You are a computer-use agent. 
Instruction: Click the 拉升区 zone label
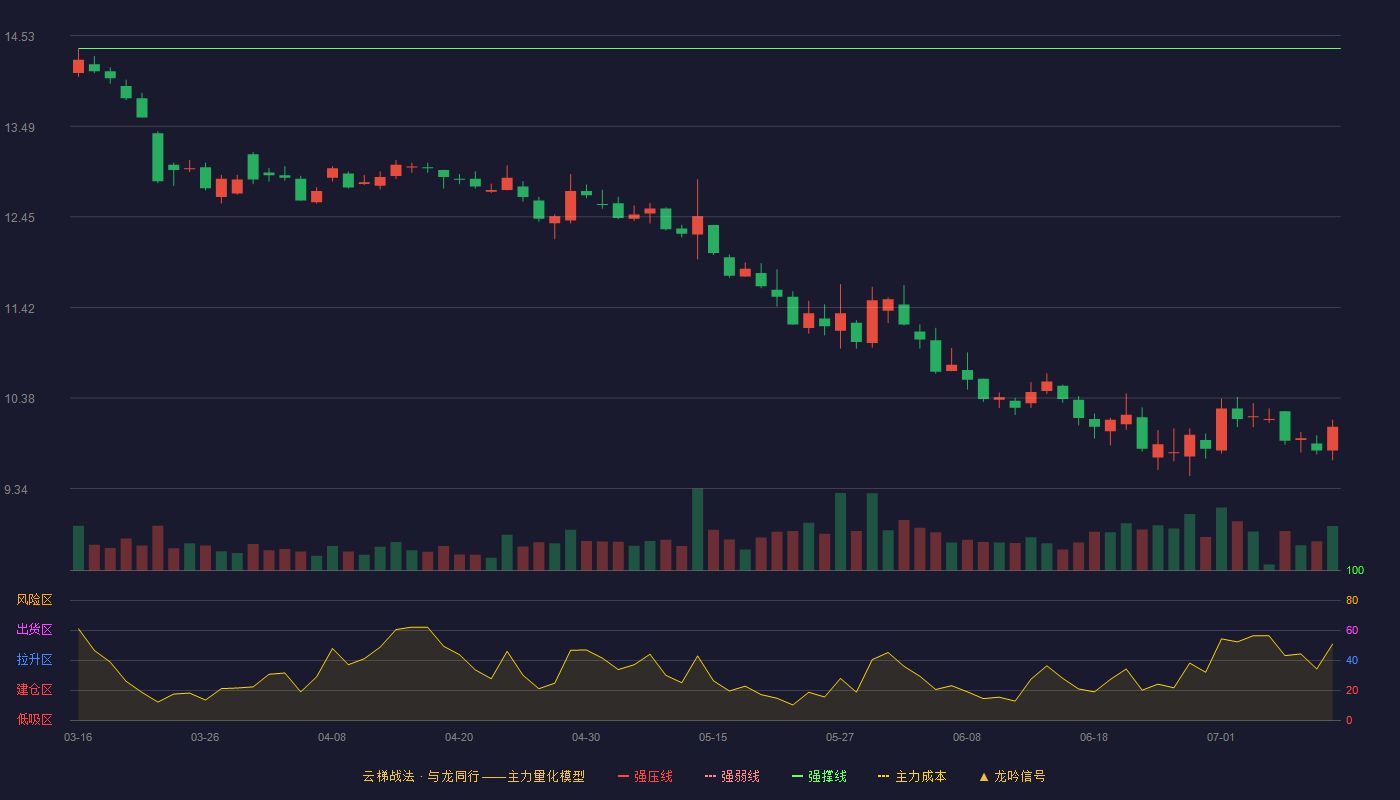pos(34,660)
